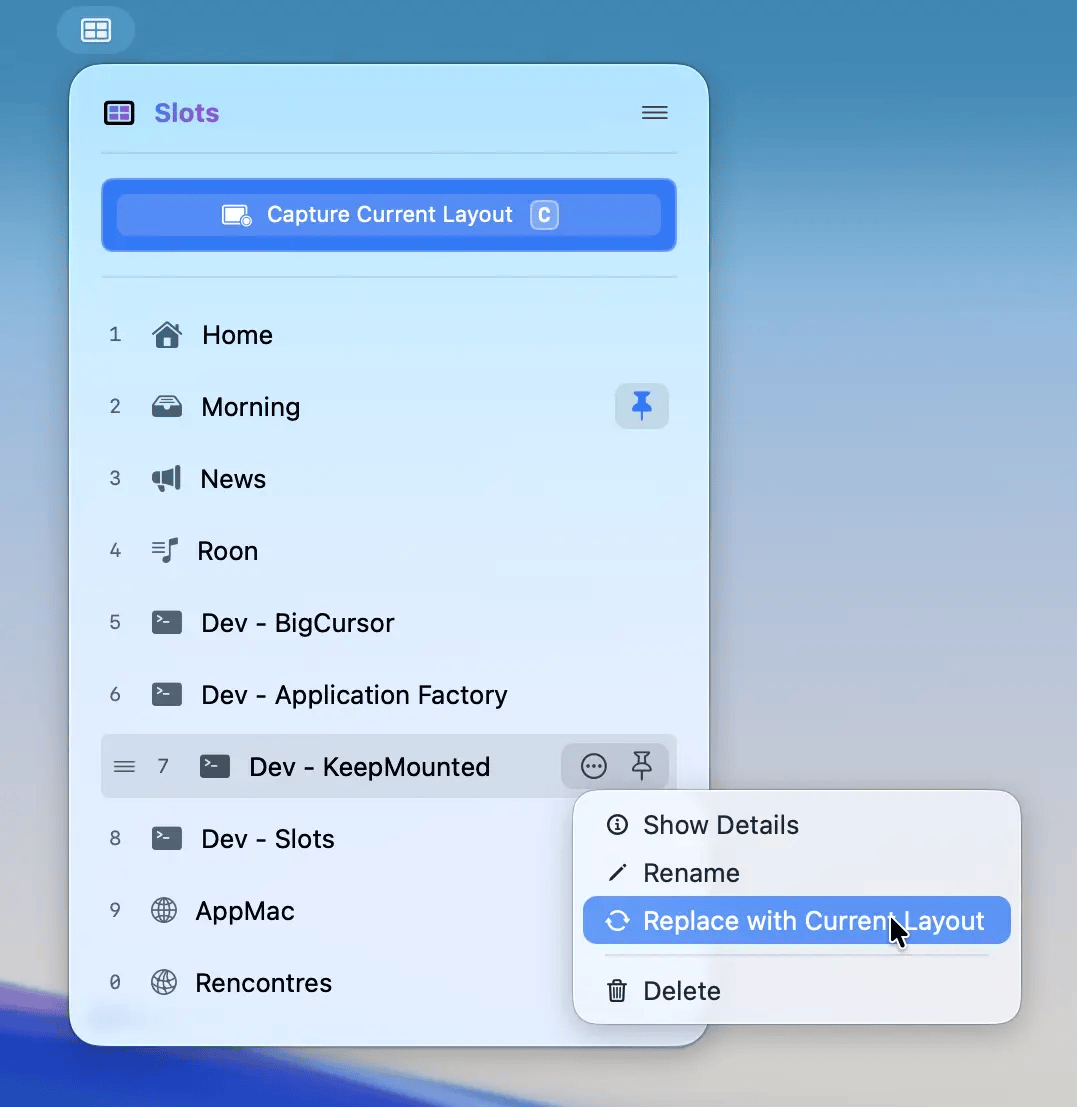Click the Dev - Slots terminal icon
This screenshot has height=1107, width=1077.
[167, 839]
